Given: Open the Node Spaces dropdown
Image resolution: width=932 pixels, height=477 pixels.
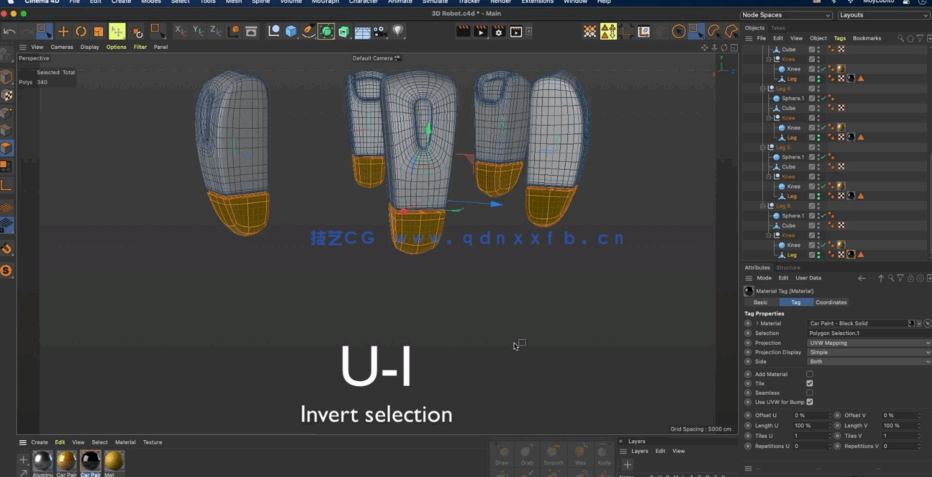Looking at the screenshot, I should point(786,16).
